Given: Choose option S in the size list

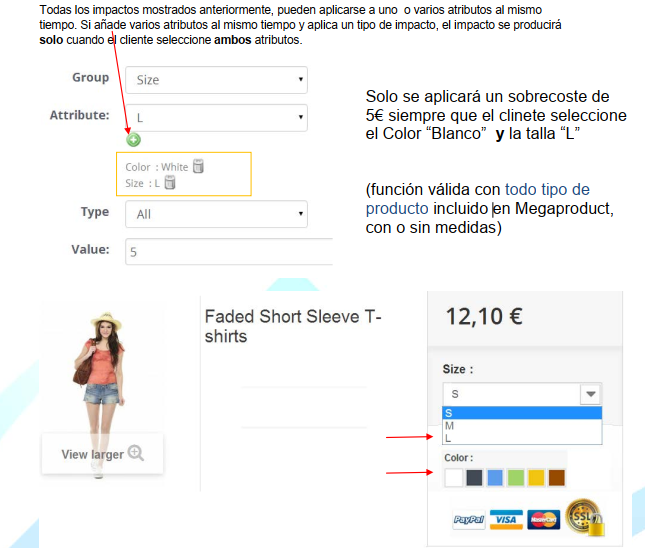Looking at the screenshot, I should pyautogui.click(x=522, y=413).
